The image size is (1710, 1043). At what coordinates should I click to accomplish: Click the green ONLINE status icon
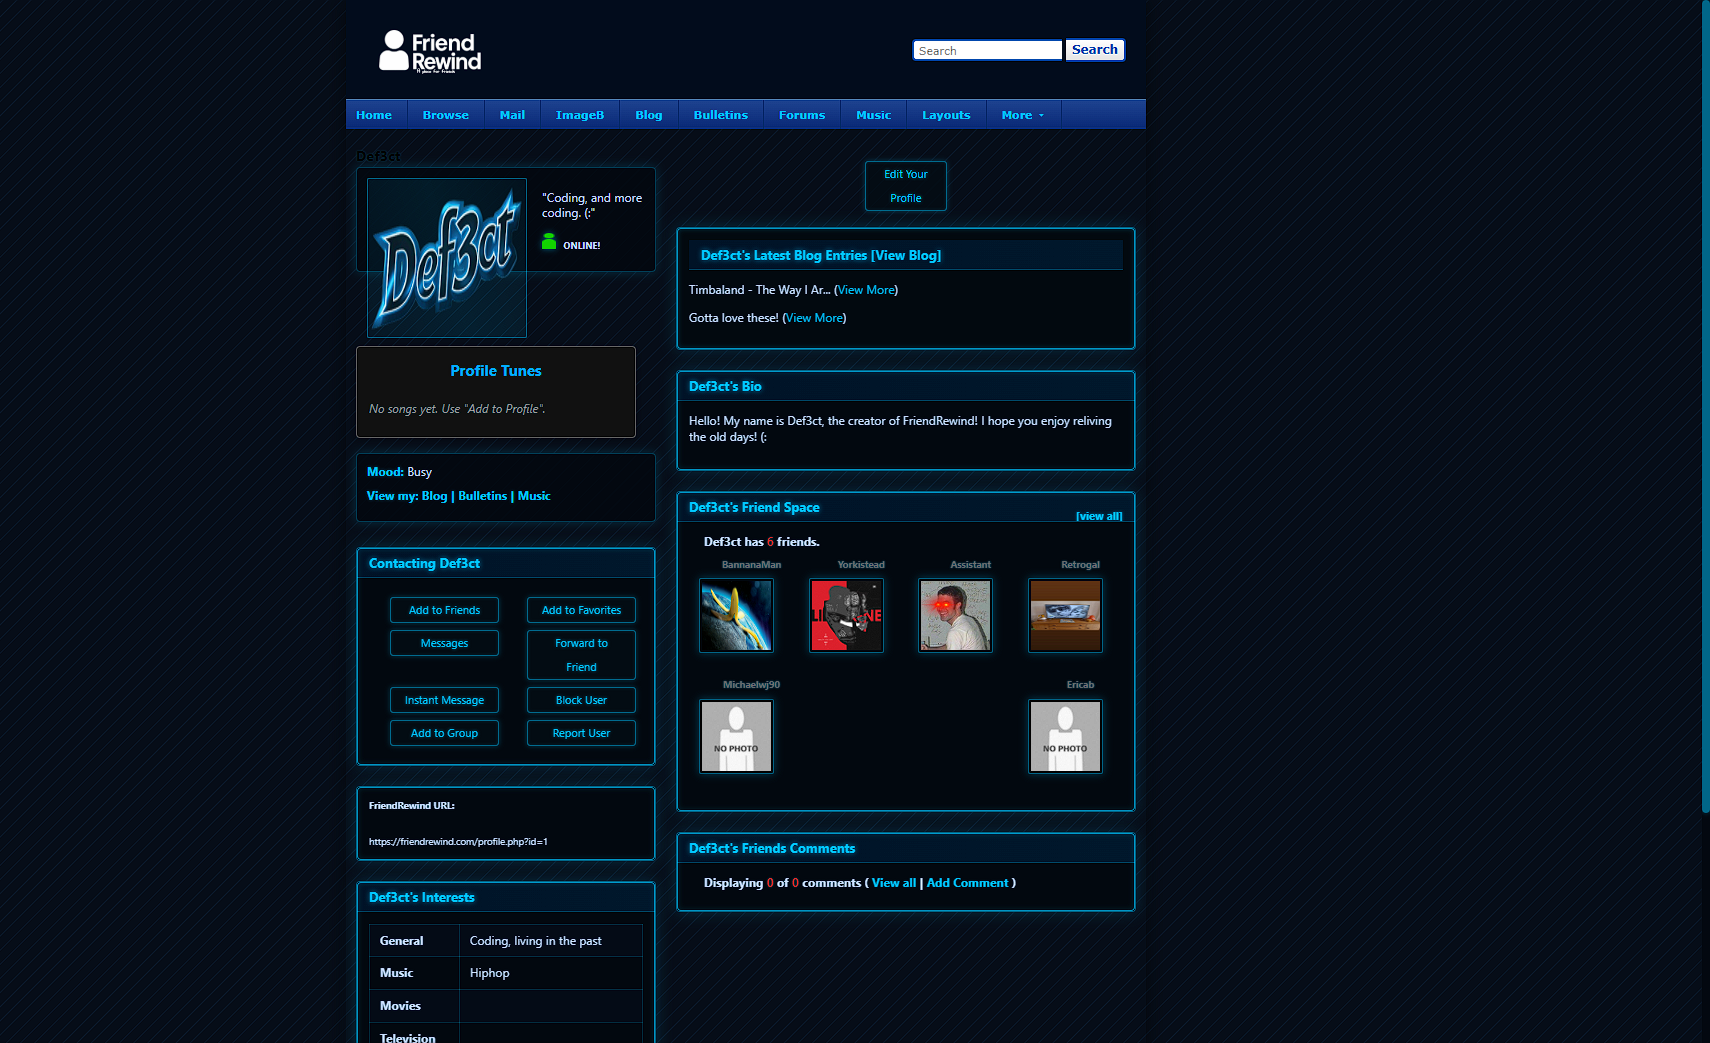click(x=549, y=241)
